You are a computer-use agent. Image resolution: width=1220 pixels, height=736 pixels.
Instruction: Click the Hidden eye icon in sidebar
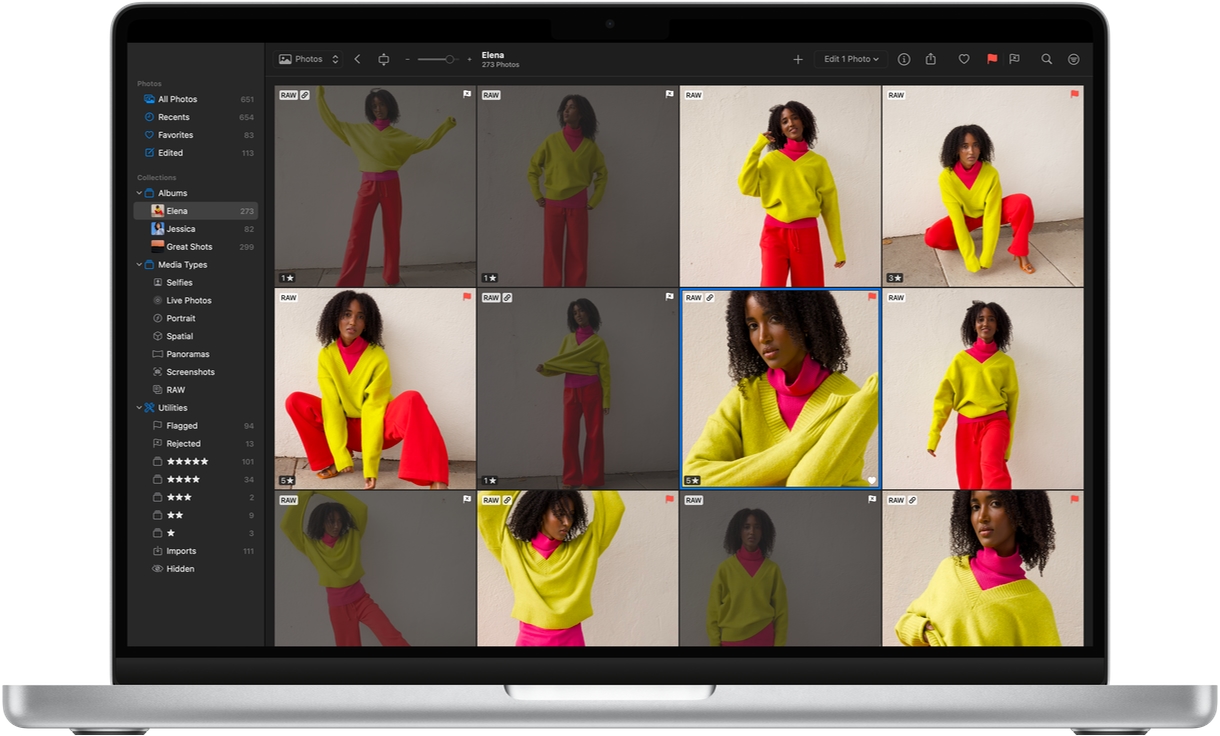pos(157,569)
